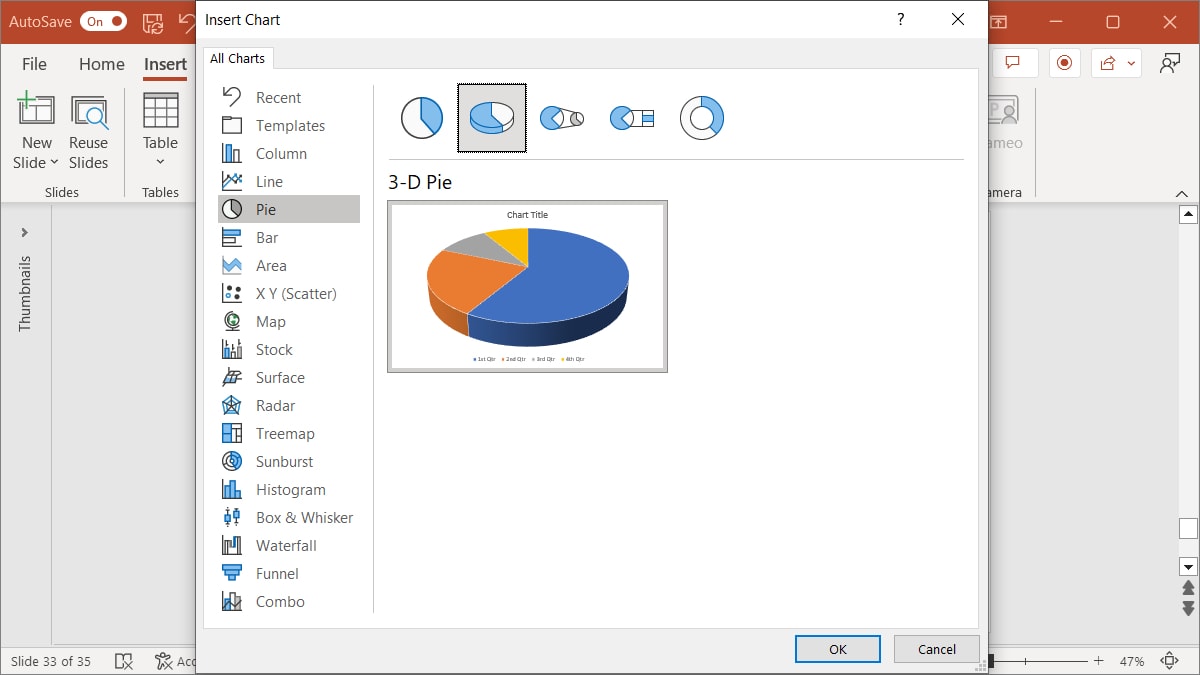
Task: Expand the Thumbnails pane chevron
Action: 25,232
